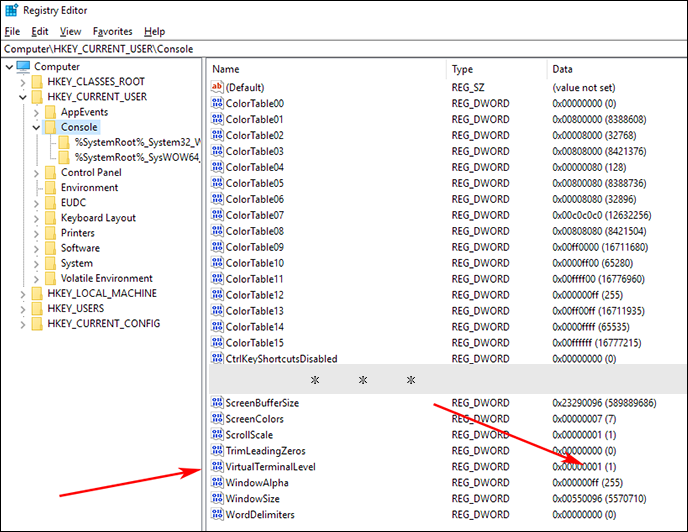Click the Printers folder icon

coord(51,233)
